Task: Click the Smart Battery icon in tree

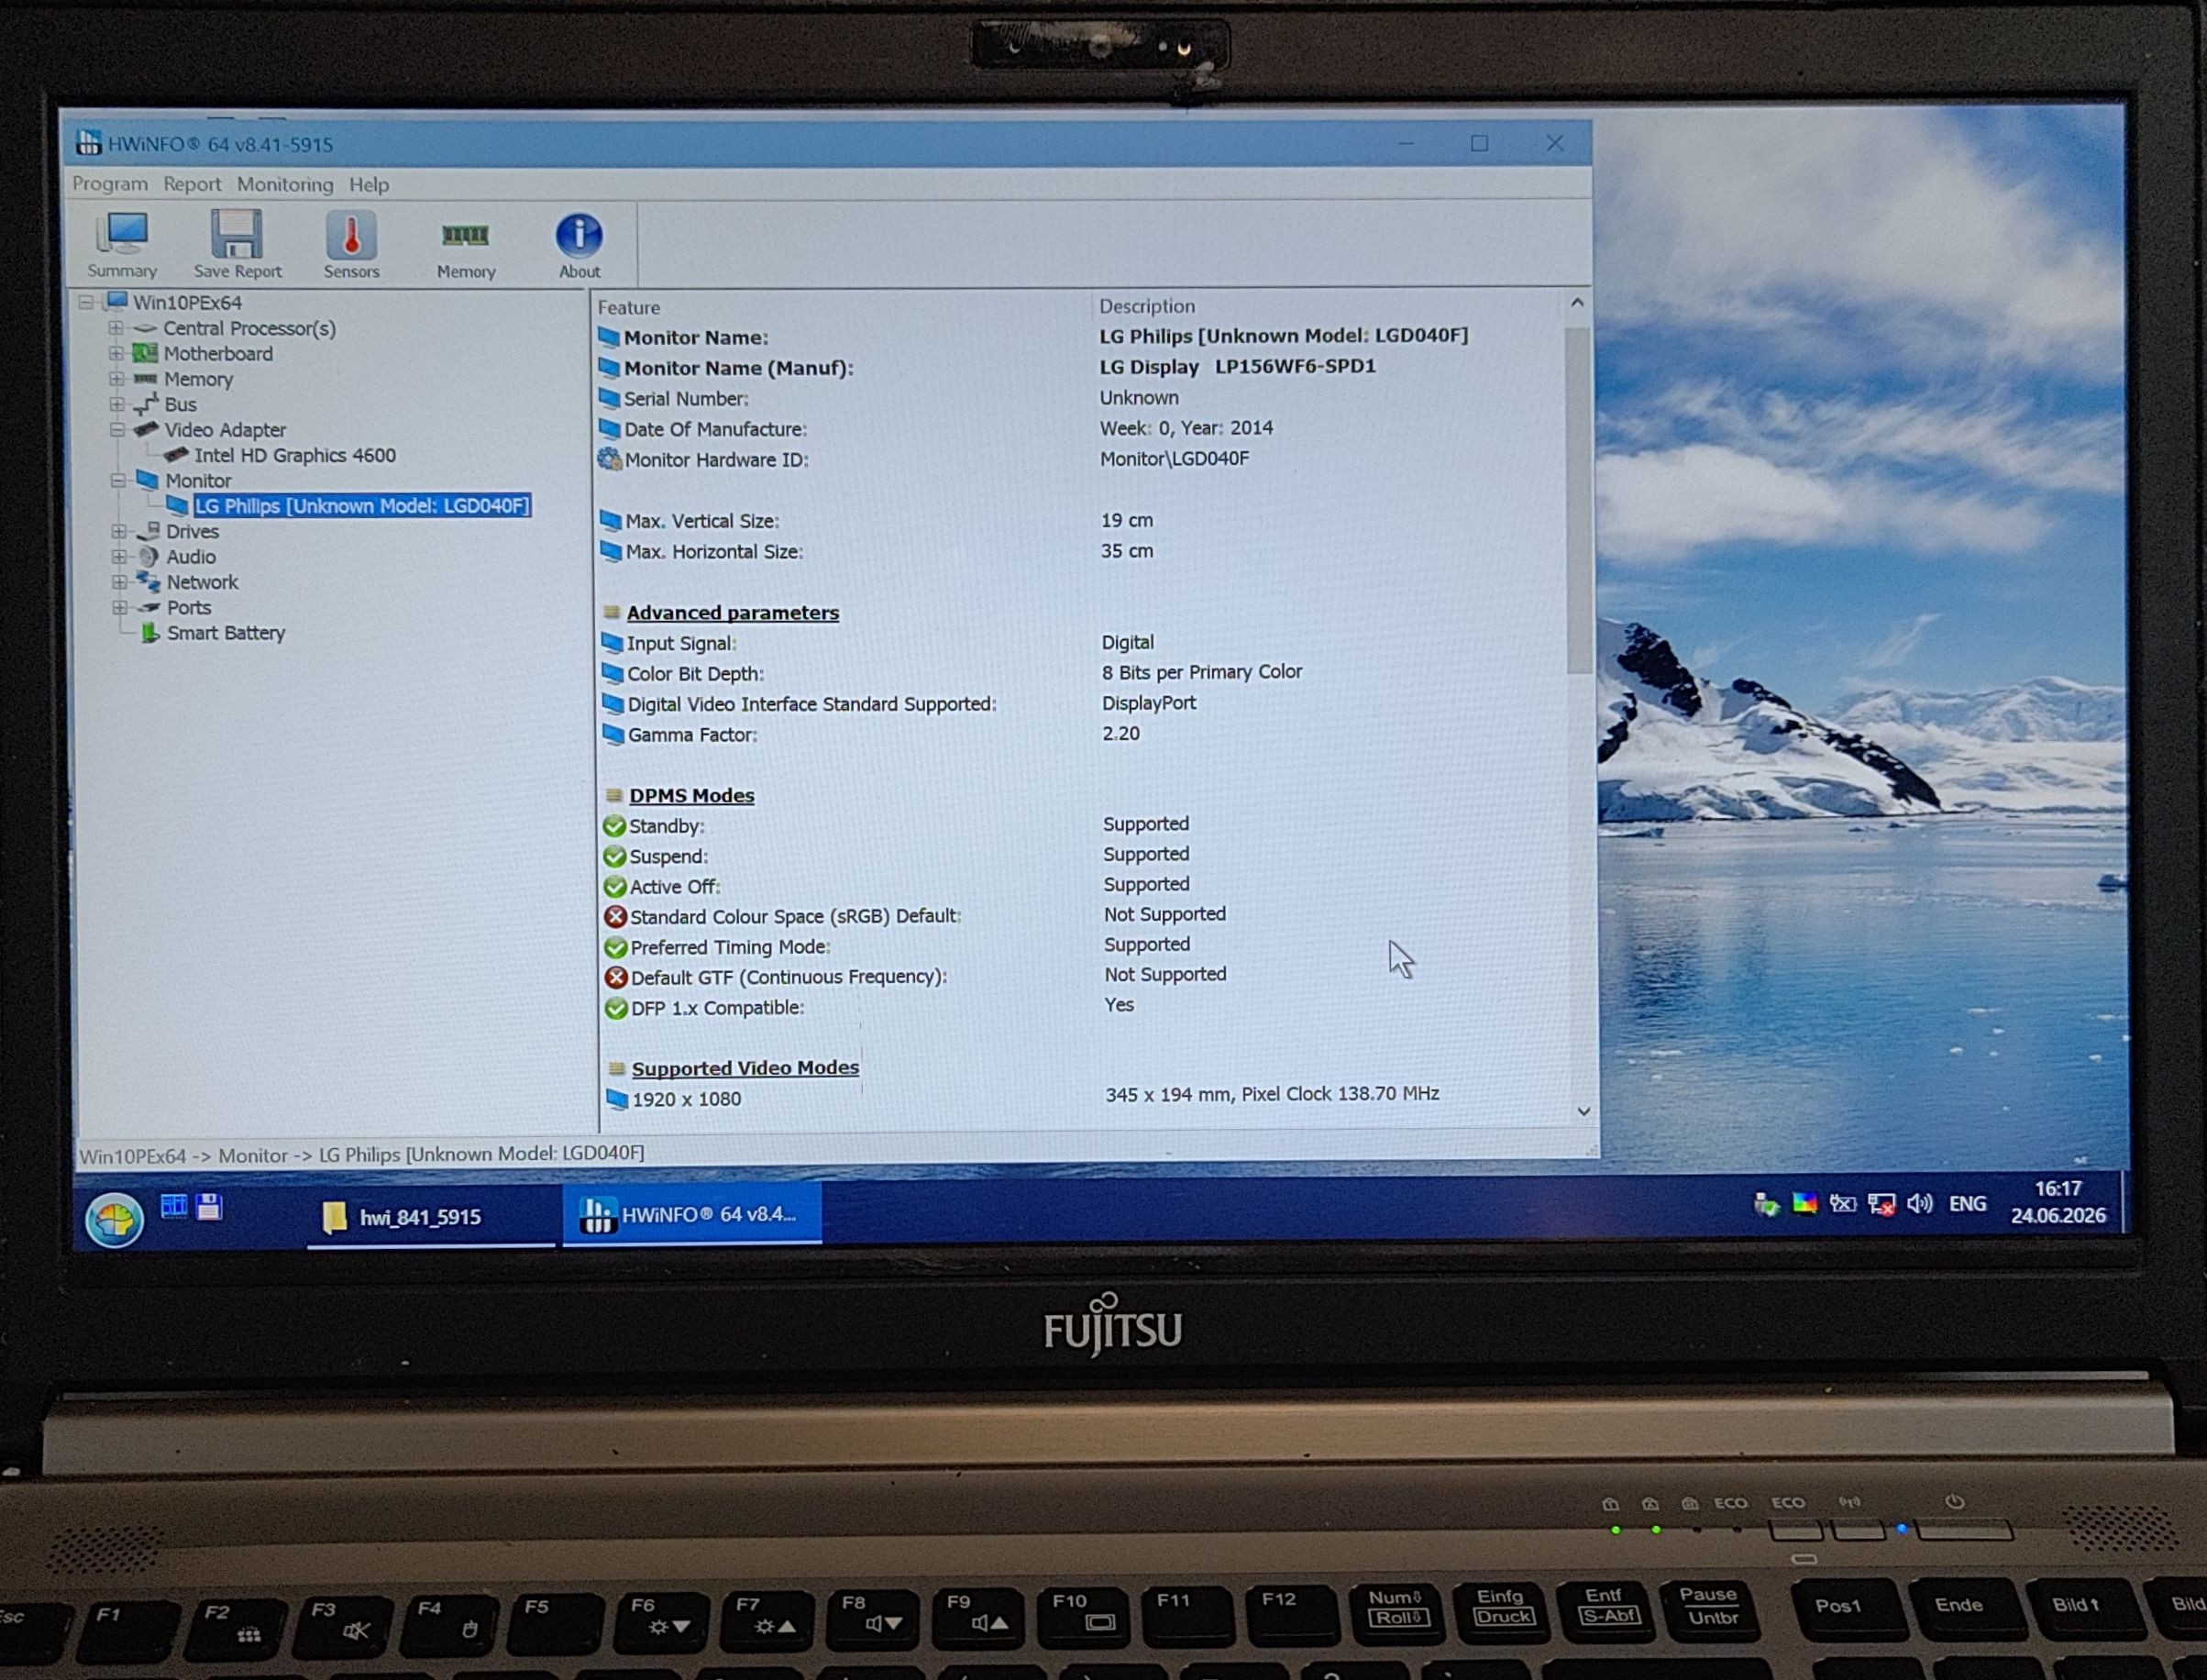Action: pyautogui.click(x=150, y=633)
